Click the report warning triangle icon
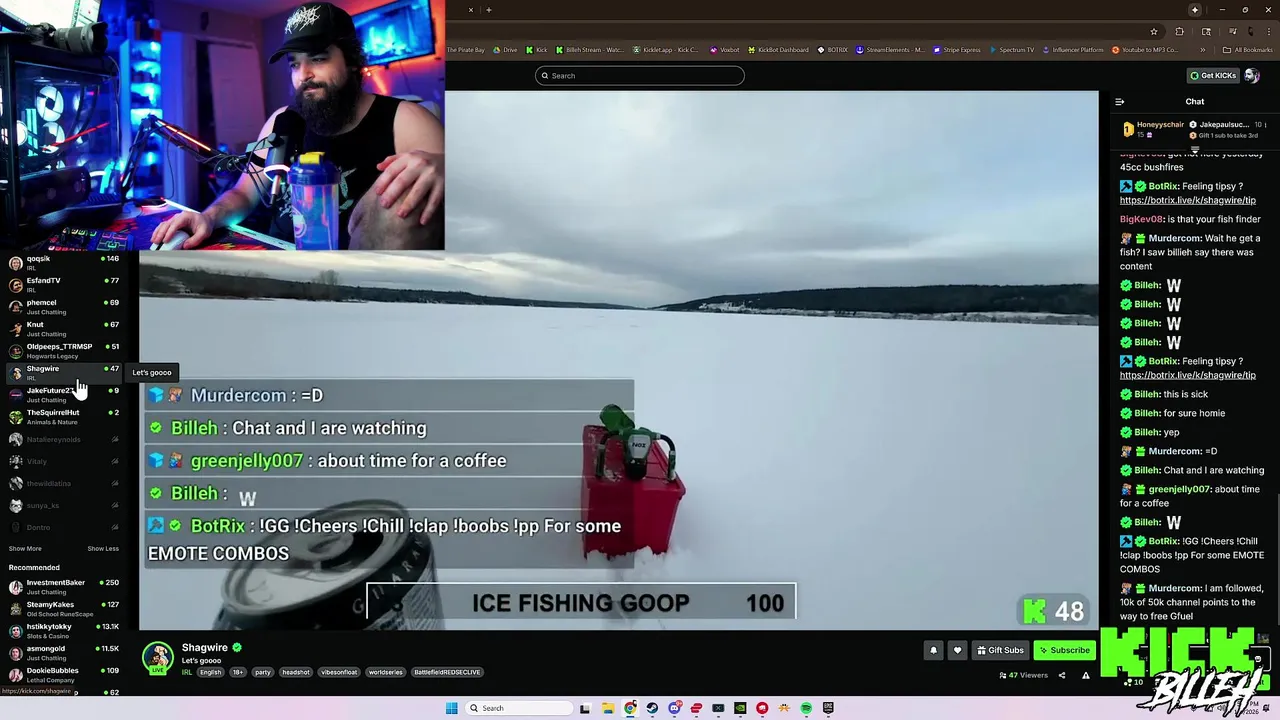 point(1086,675)
